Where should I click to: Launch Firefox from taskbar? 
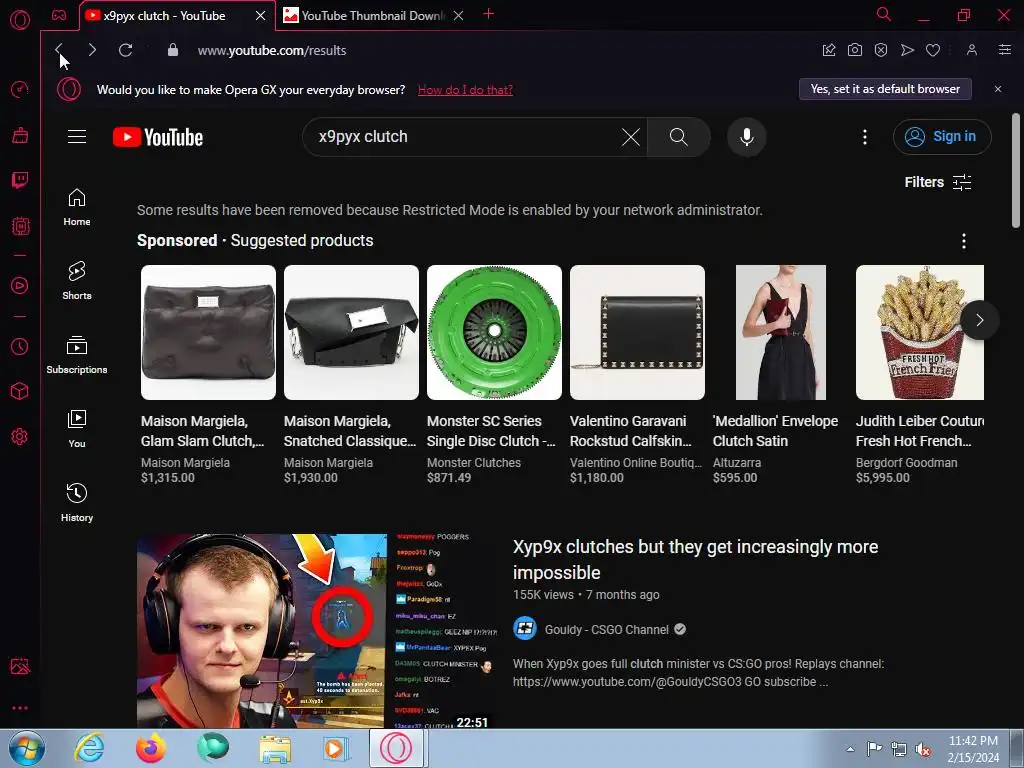(151, 748)
